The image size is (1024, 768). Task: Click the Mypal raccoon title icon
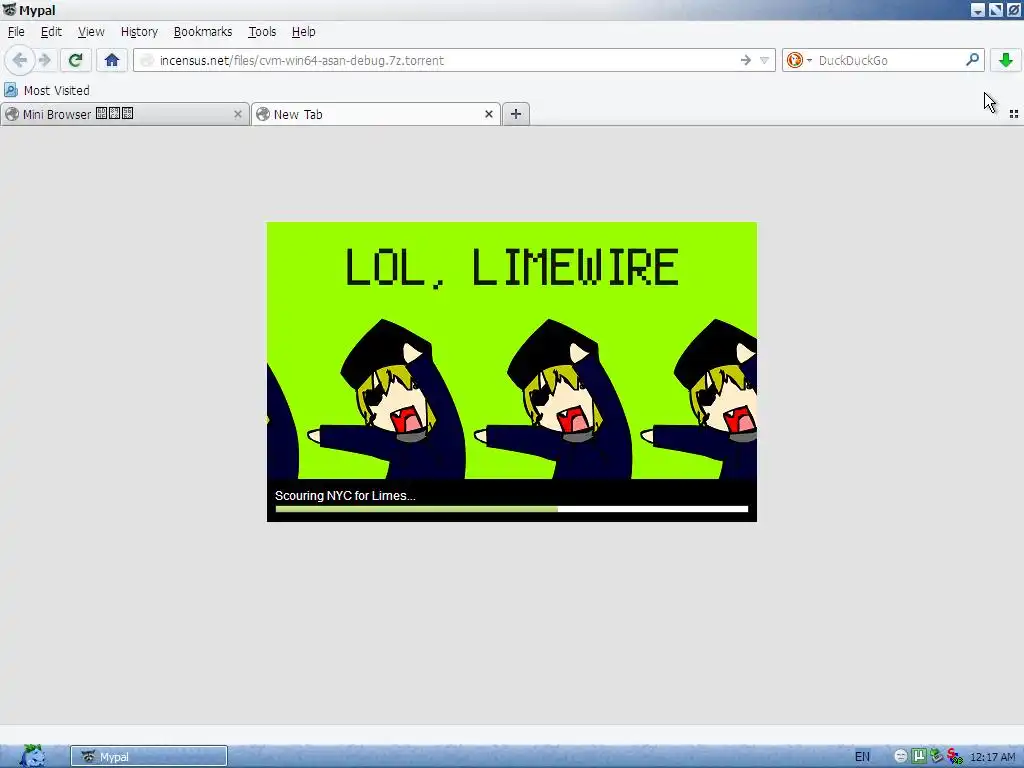(9, 10)
